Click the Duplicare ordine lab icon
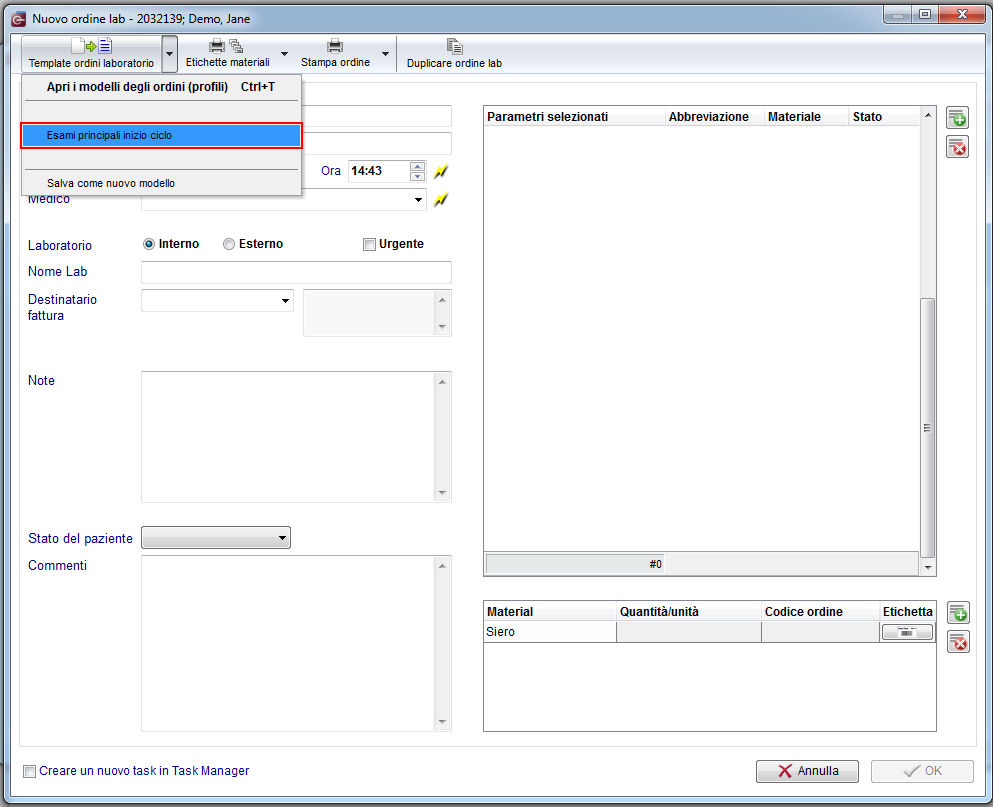Screen dimensions: 993x807 point(454,46)
